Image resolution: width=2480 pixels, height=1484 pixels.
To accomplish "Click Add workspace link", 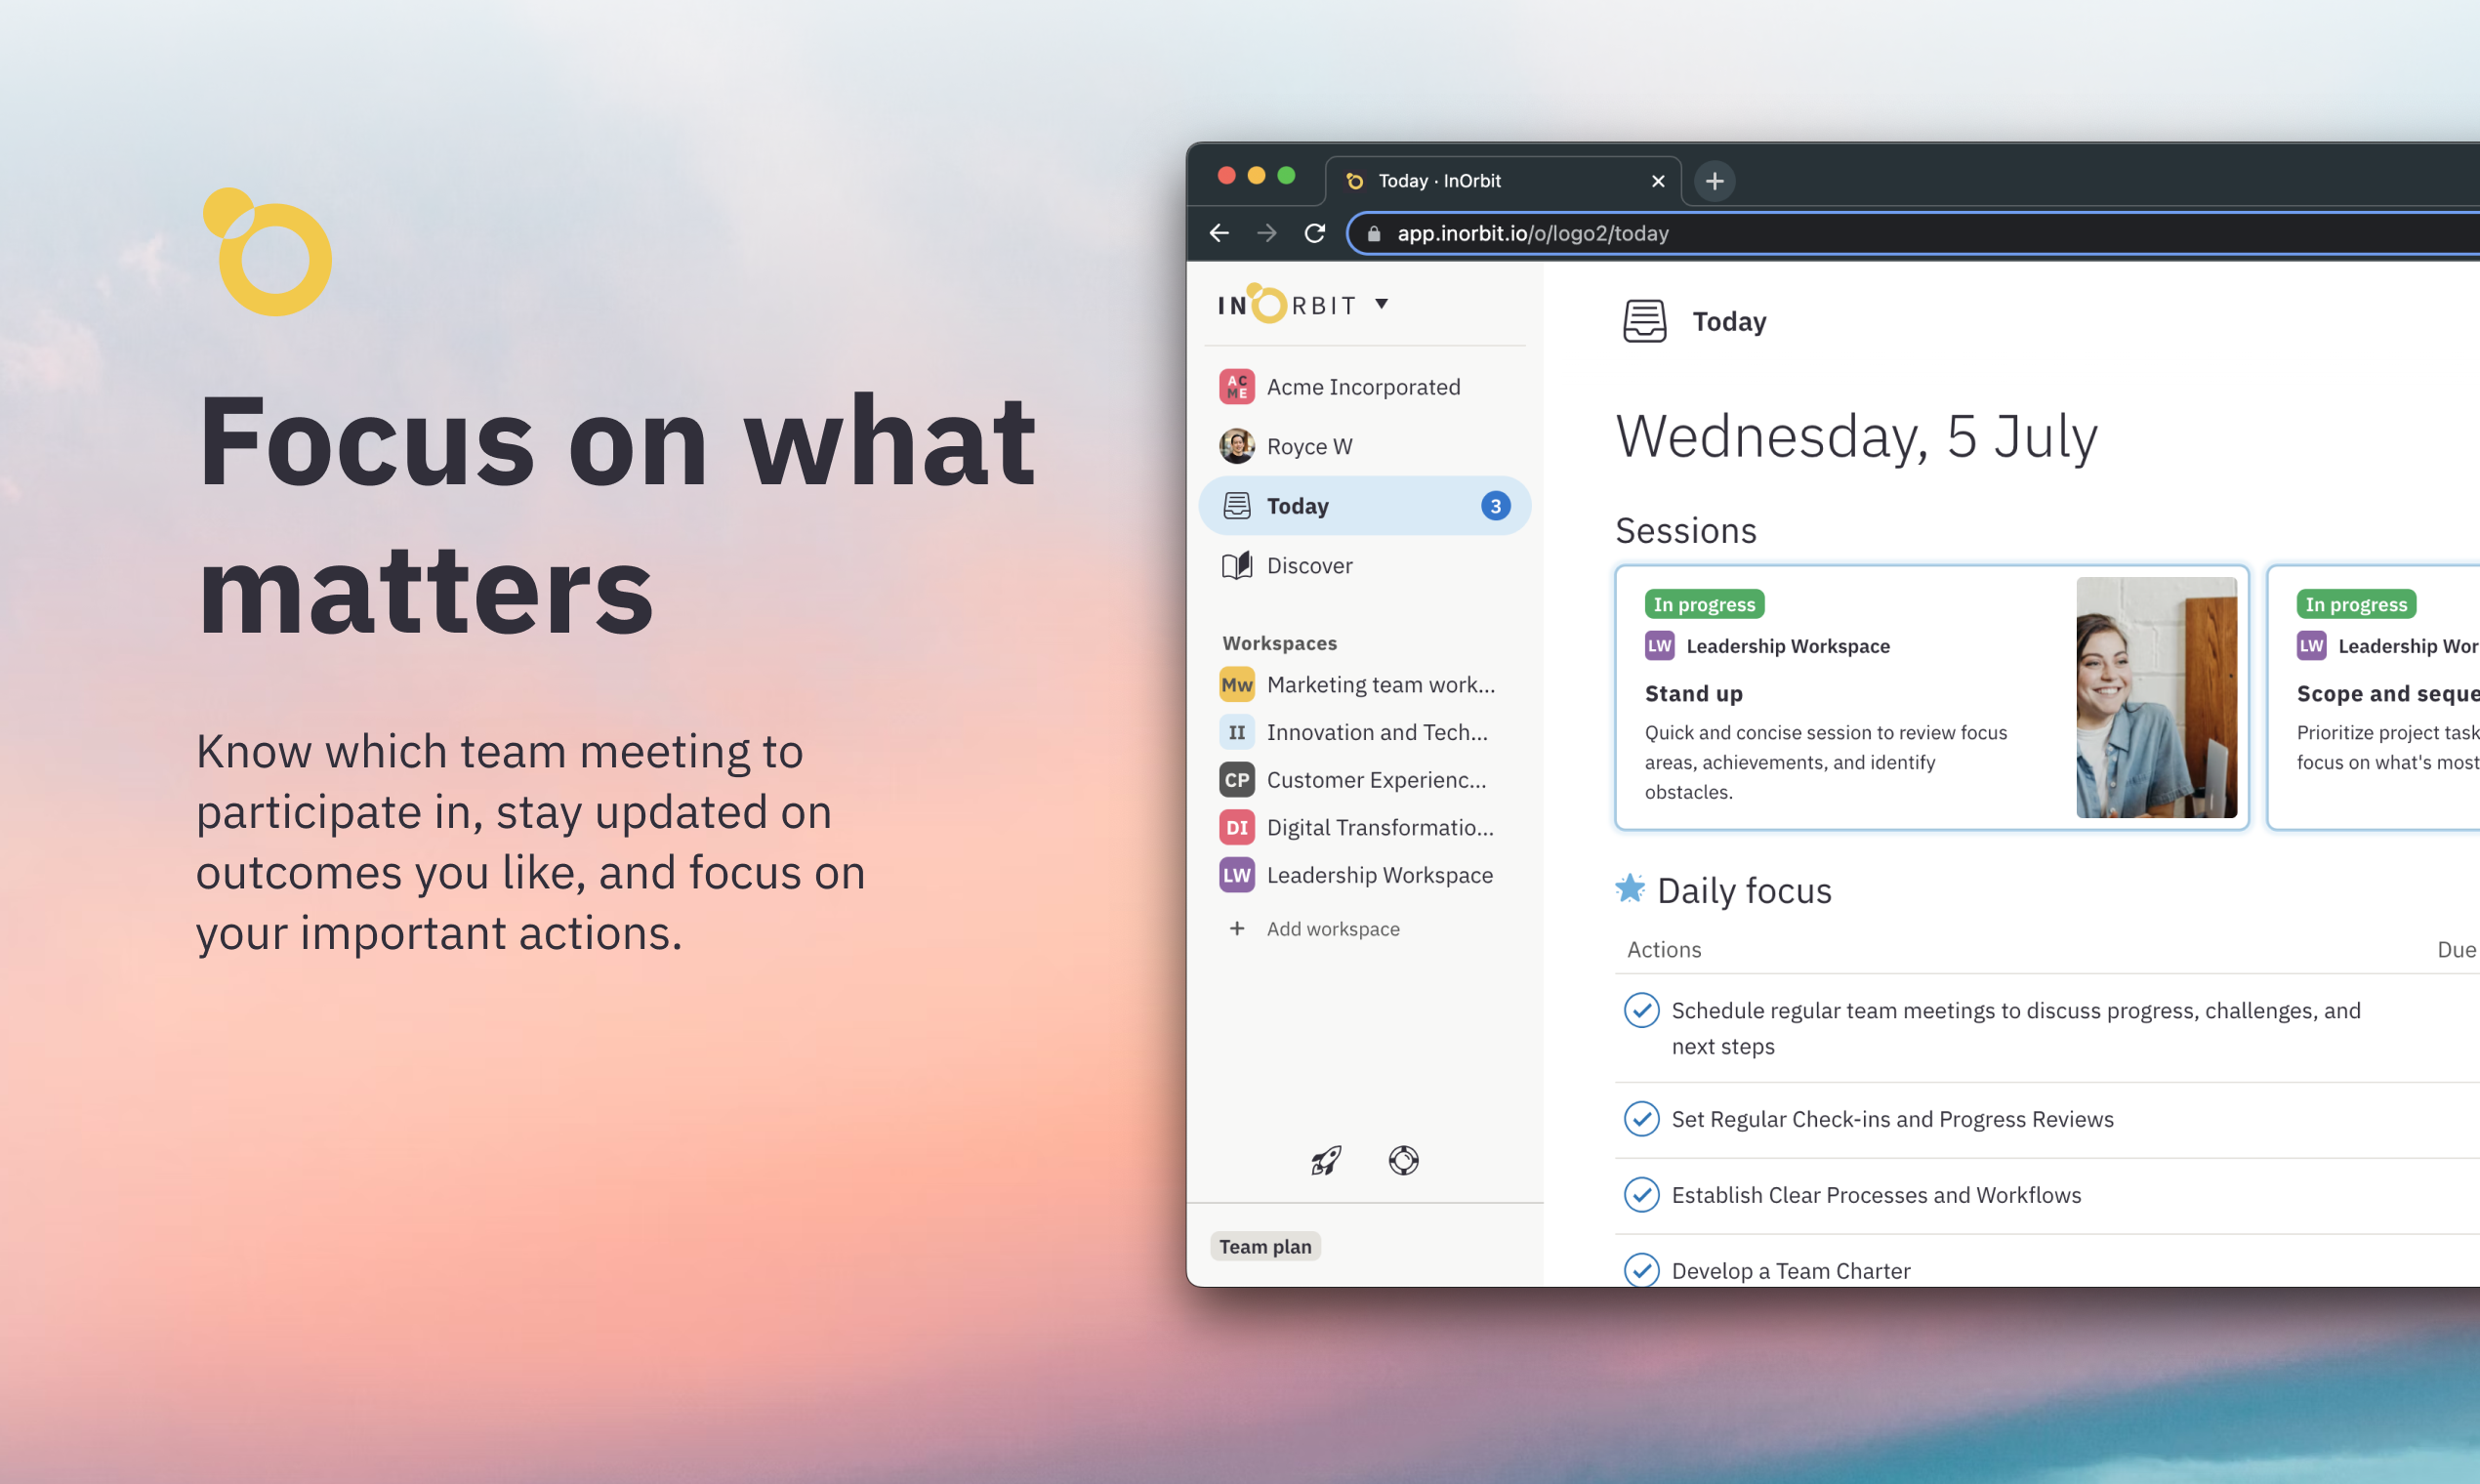I will (x=1333, y=929).
